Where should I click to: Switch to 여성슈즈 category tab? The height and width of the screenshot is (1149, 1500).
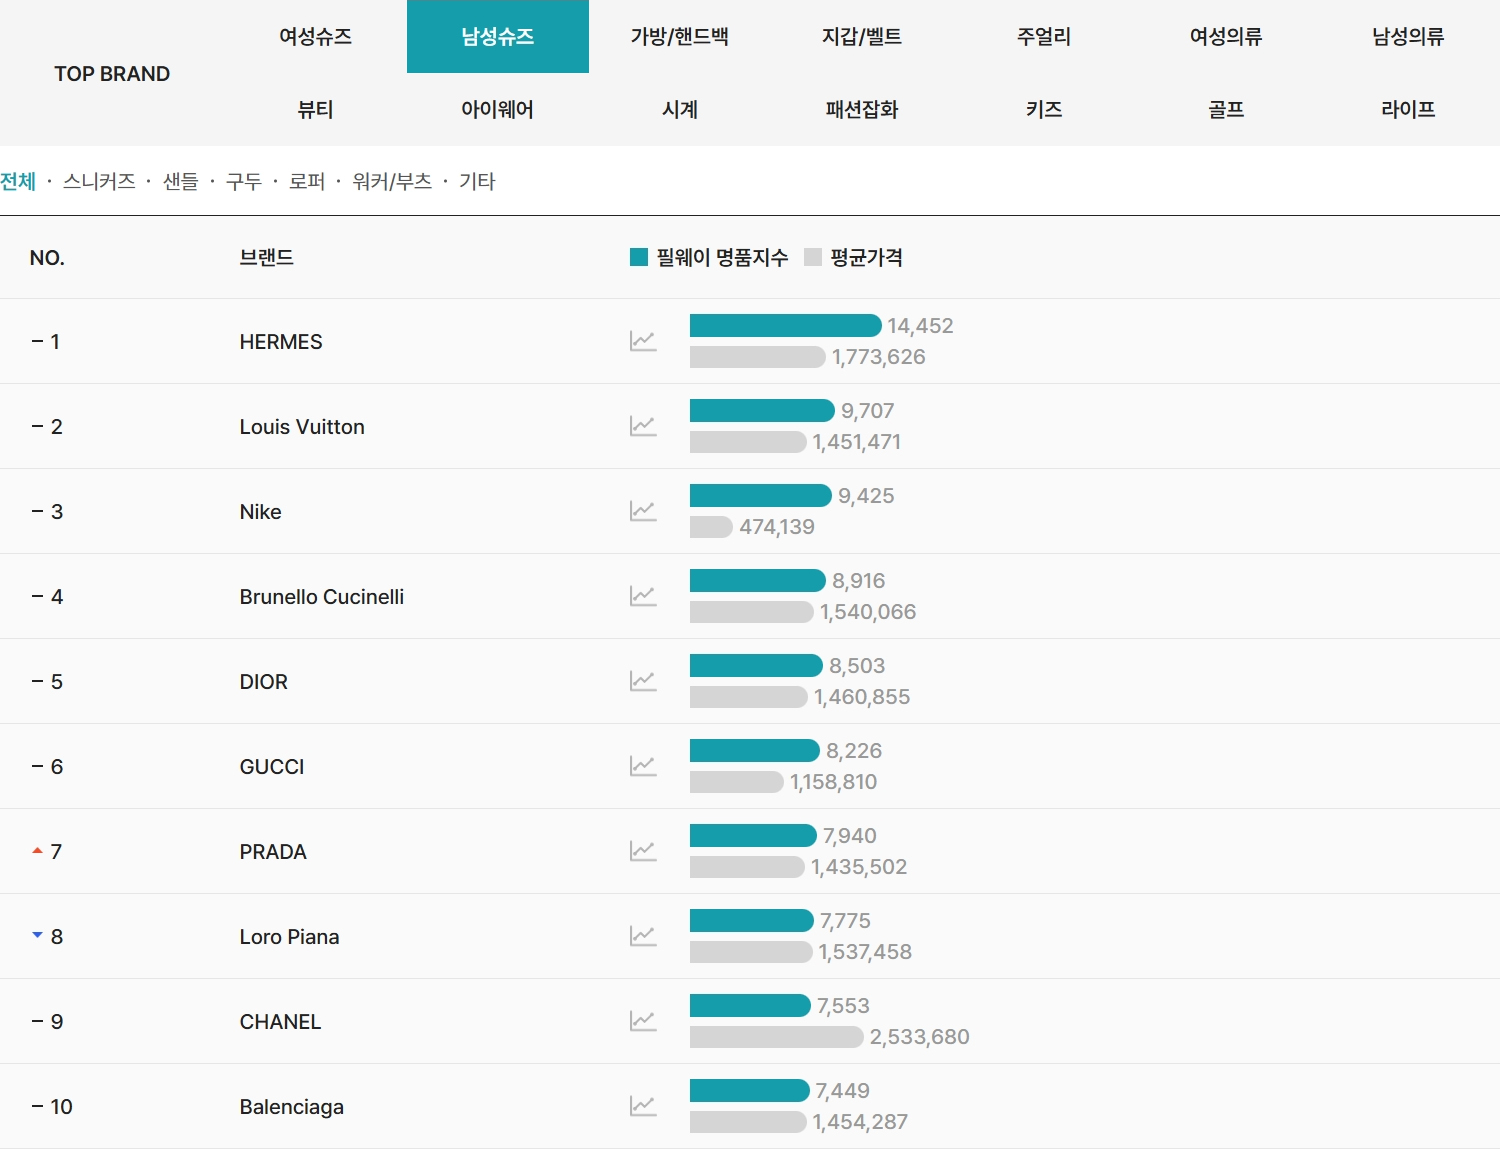click(315, 37)
